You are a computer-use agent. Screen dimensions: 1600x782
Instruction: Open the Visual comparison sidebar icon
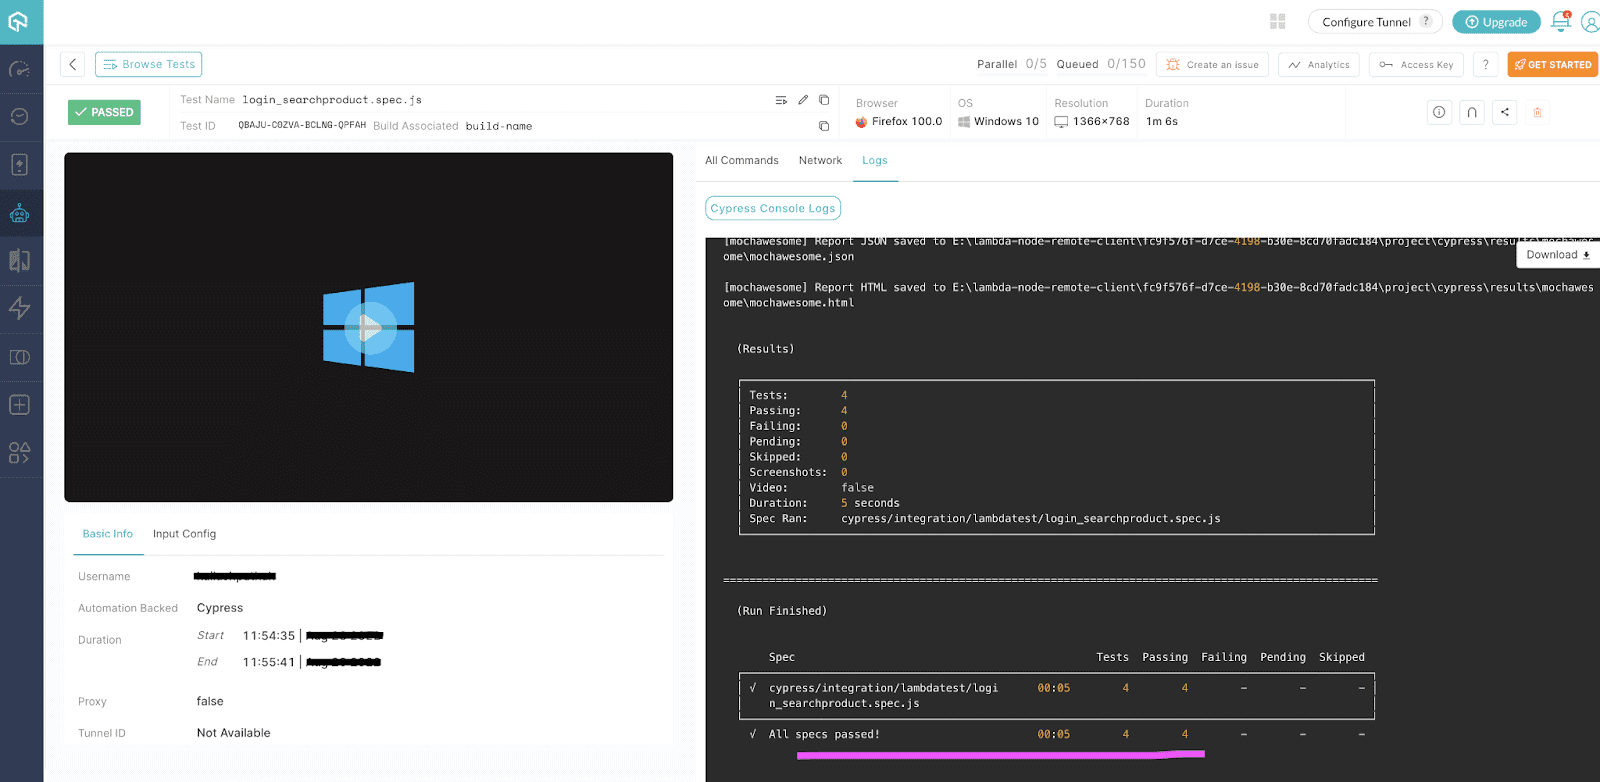(19, 261)
